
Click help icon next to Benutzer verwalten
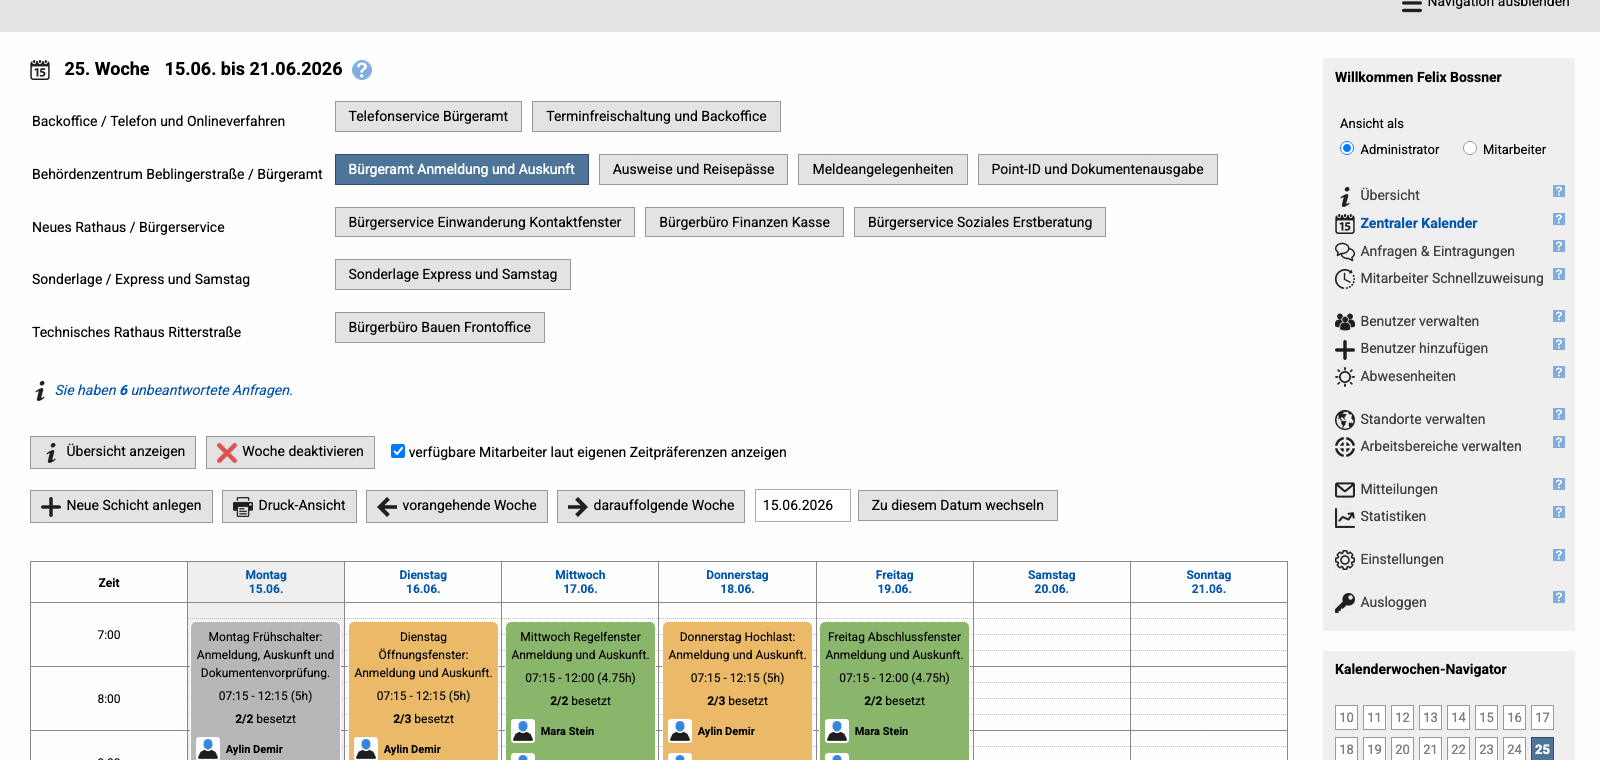(1559, 316)
